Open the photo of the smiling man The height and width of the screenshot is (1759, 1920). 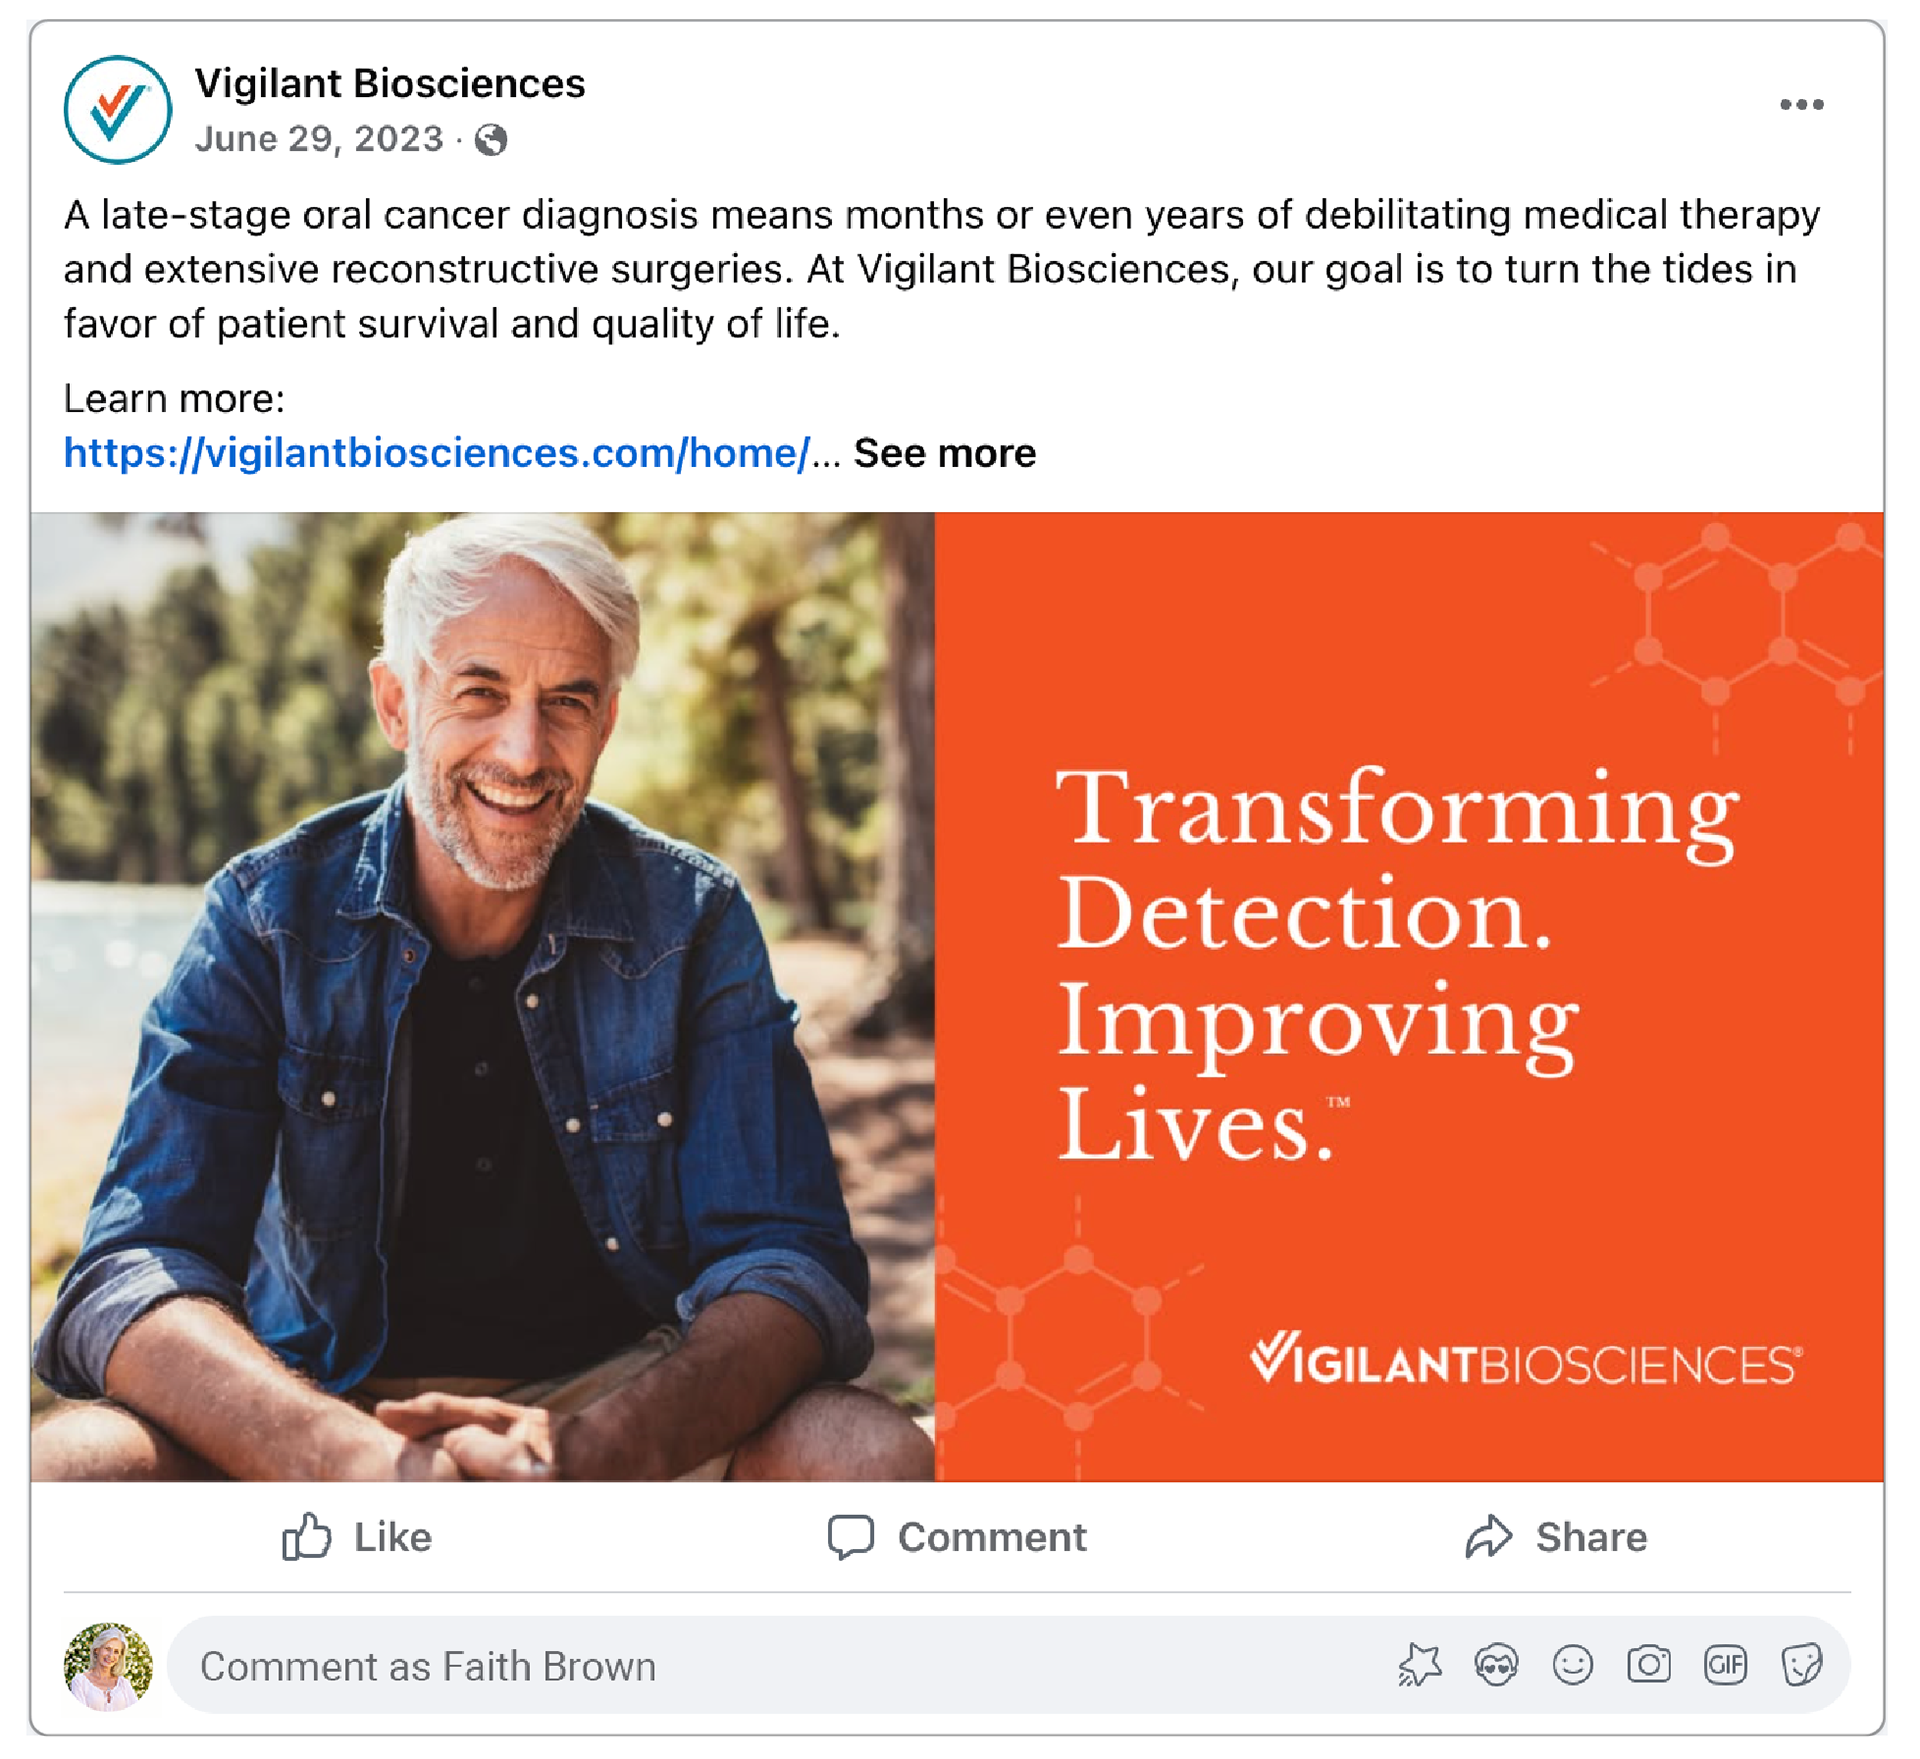pyautogui.click(x=482, y=996)
